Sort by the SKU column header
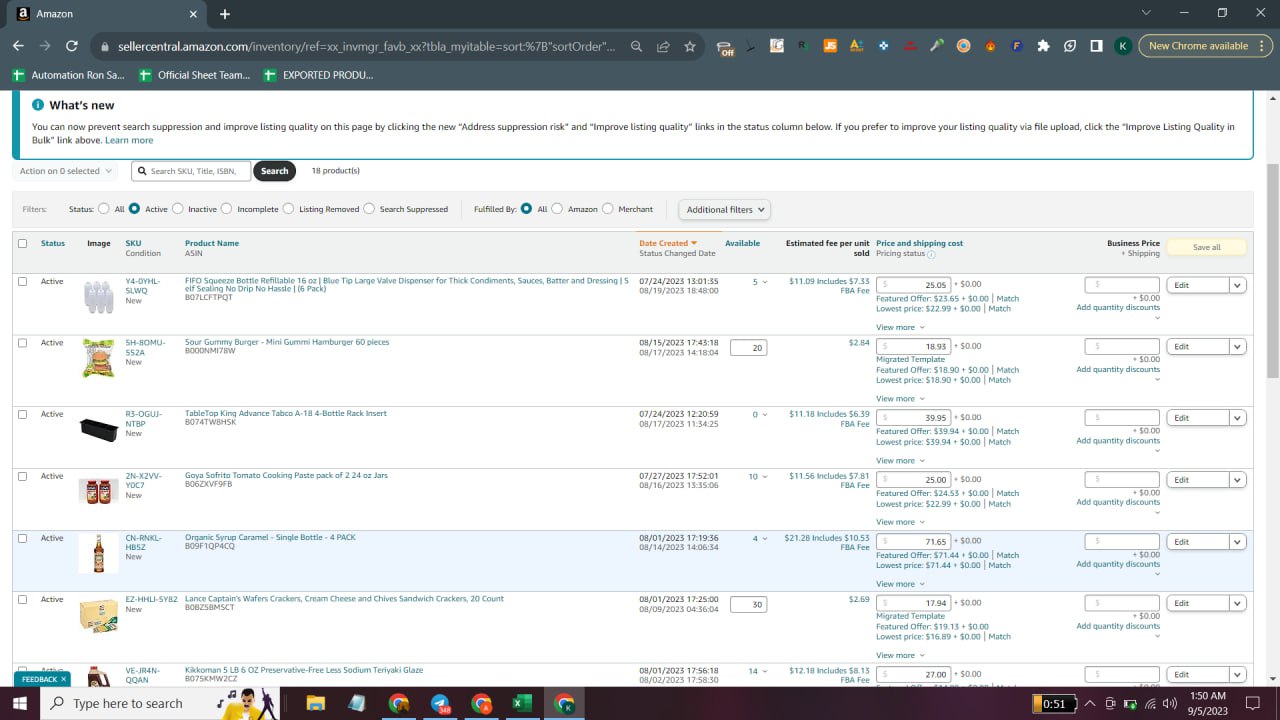This screenshot has height=720, width=1280. click(x=133, y=243)
